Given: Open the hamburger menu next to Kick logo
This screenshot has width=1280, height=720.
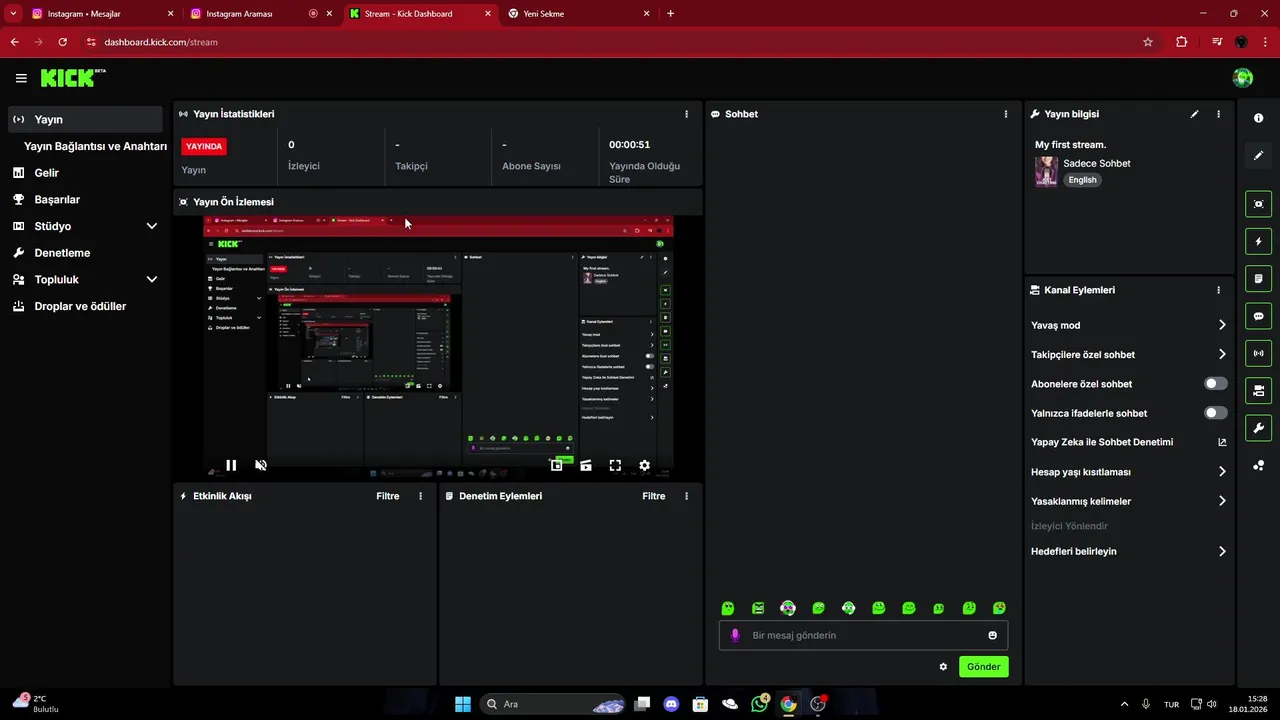Looking at the screenshot, I should coord(21,78).
